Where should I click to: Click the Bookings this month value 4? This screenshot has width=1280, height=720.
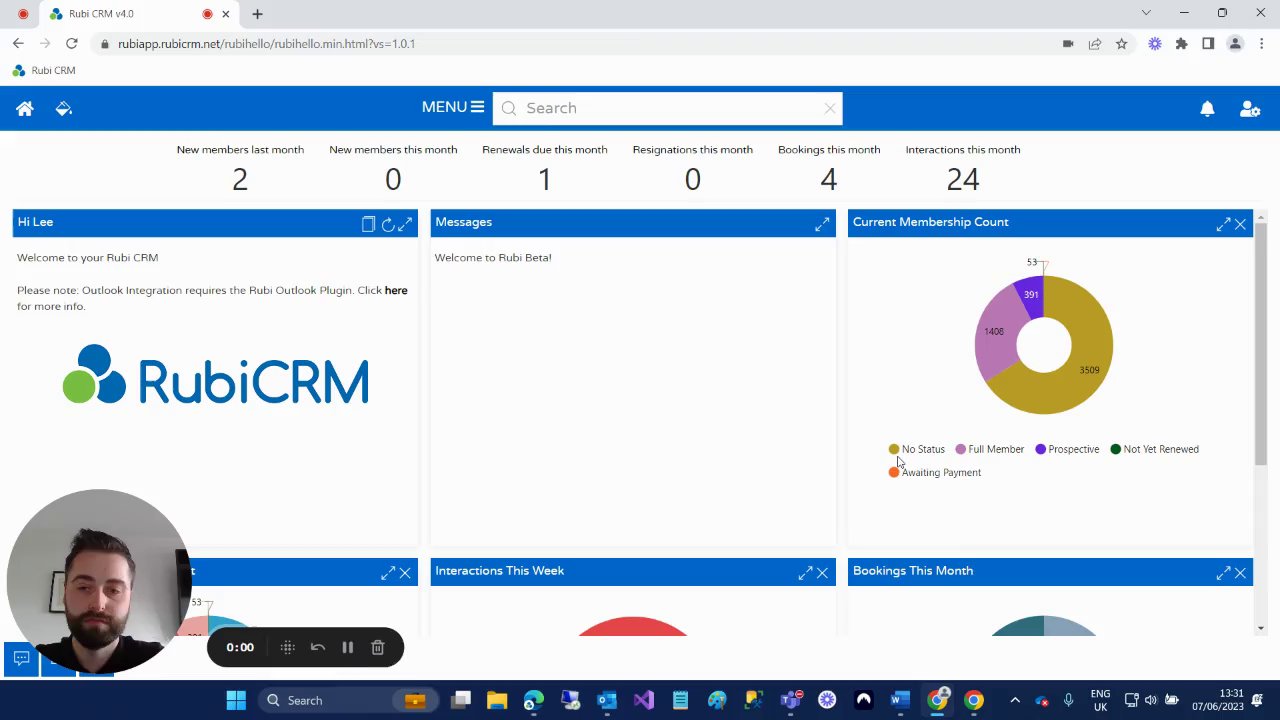click(829, 179)
